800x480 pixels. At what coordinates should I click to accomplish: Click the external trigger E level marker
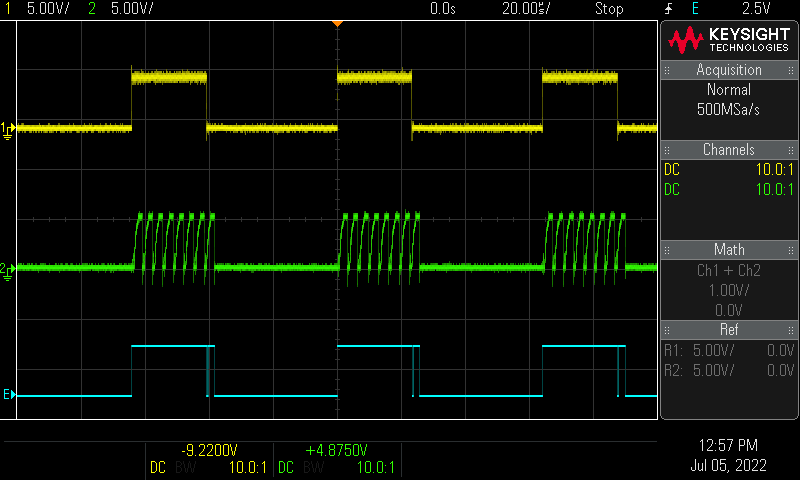(x=9, y=394)
